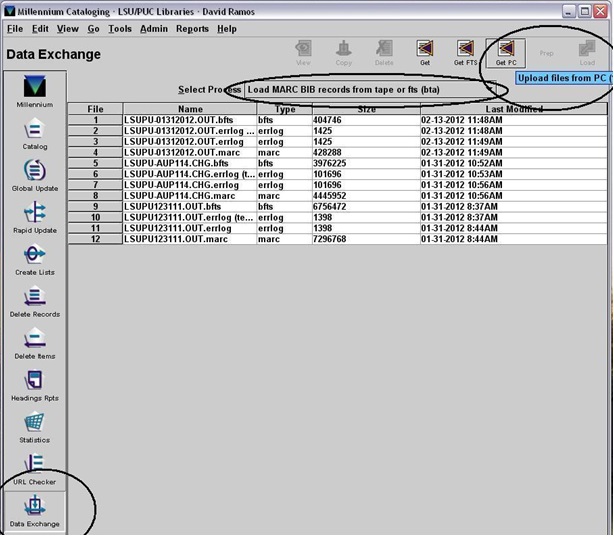The height and width of the screenshot is (537, 614).
Task: Launch Create Lists from sidebar
Action: click(x=35, y=258)
